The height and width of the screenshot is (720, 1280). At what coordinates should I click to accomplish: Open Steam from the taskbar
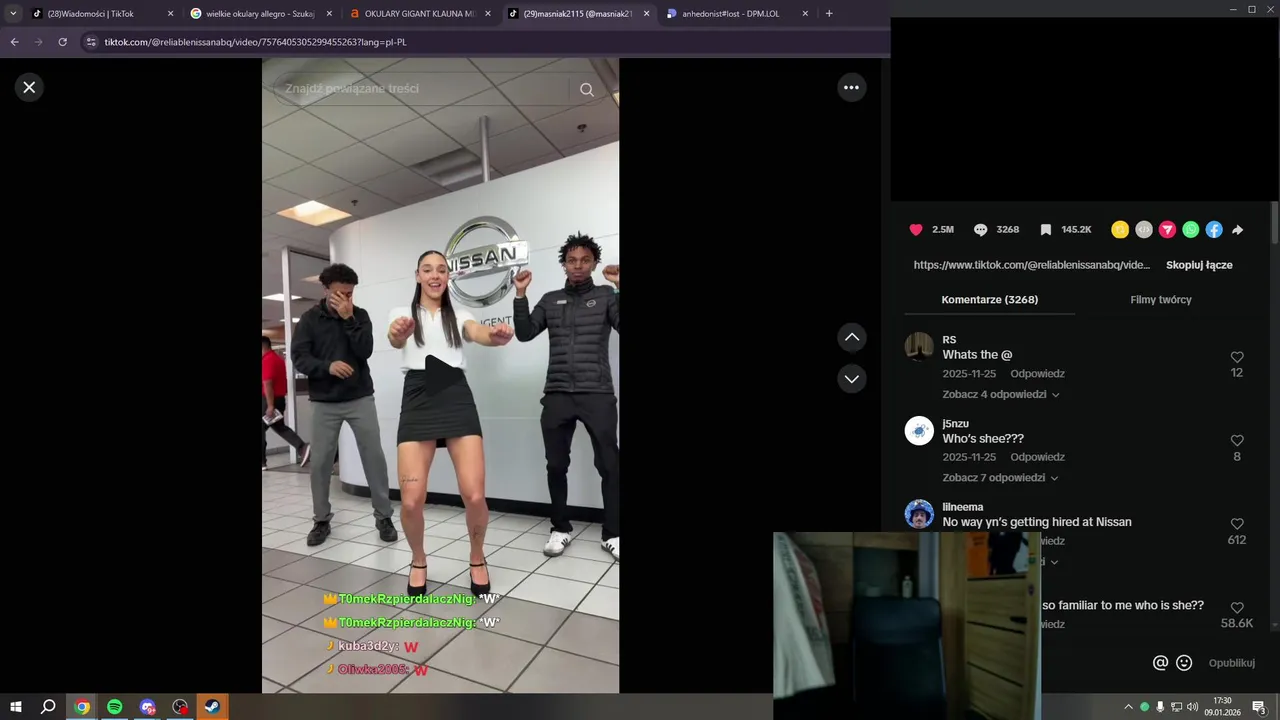tap(212, 707)
